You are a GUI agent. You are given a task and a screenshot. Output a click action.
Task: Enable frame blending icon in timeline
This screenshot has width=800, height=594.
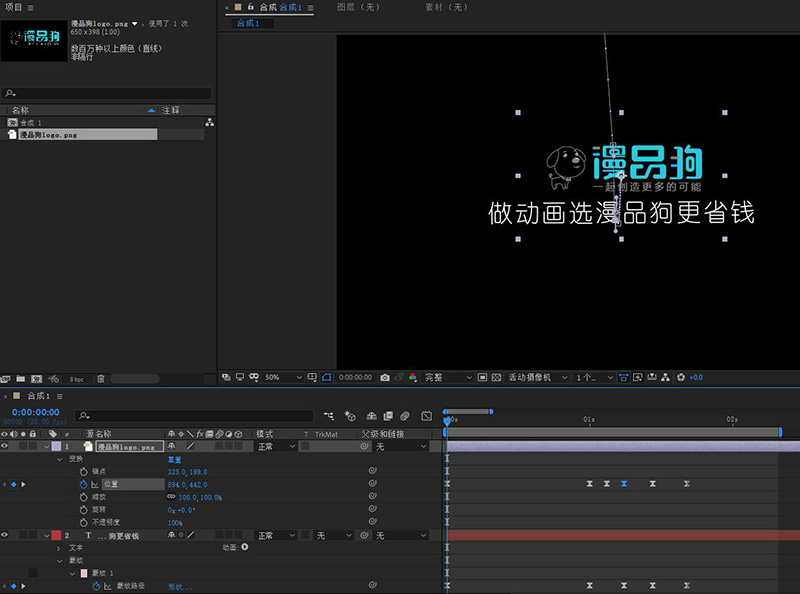(388, 416)
